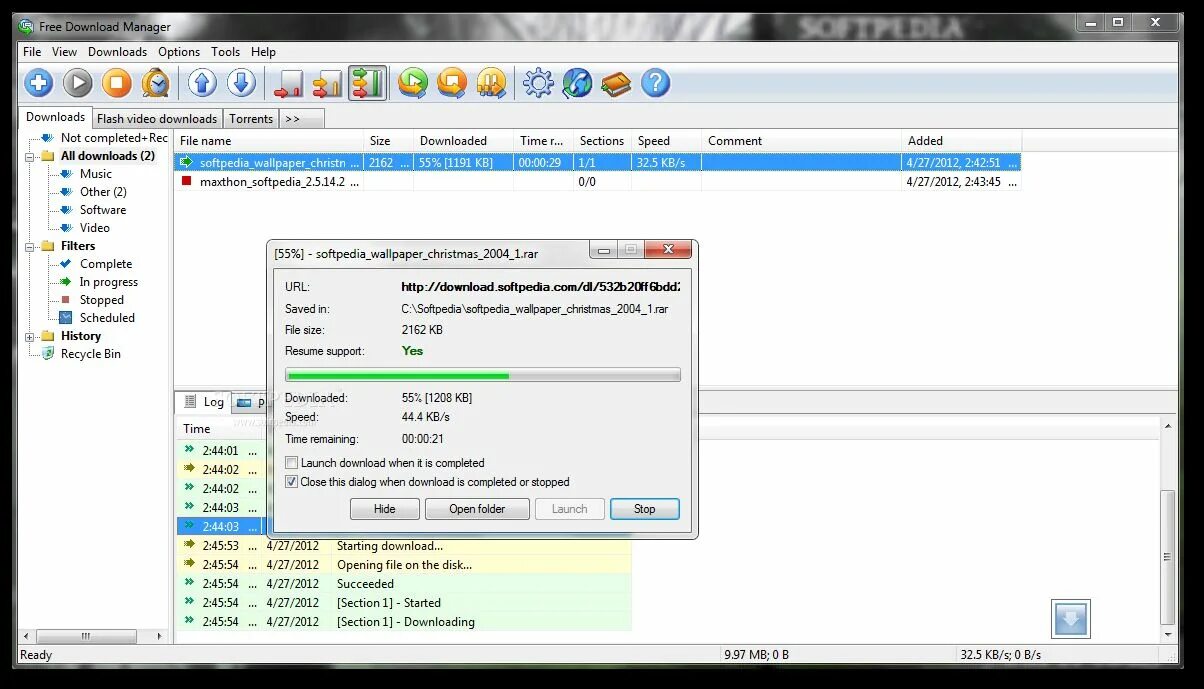
Task: Click '[Section 1] - Downloading' log entry
Action: point(406,622)
